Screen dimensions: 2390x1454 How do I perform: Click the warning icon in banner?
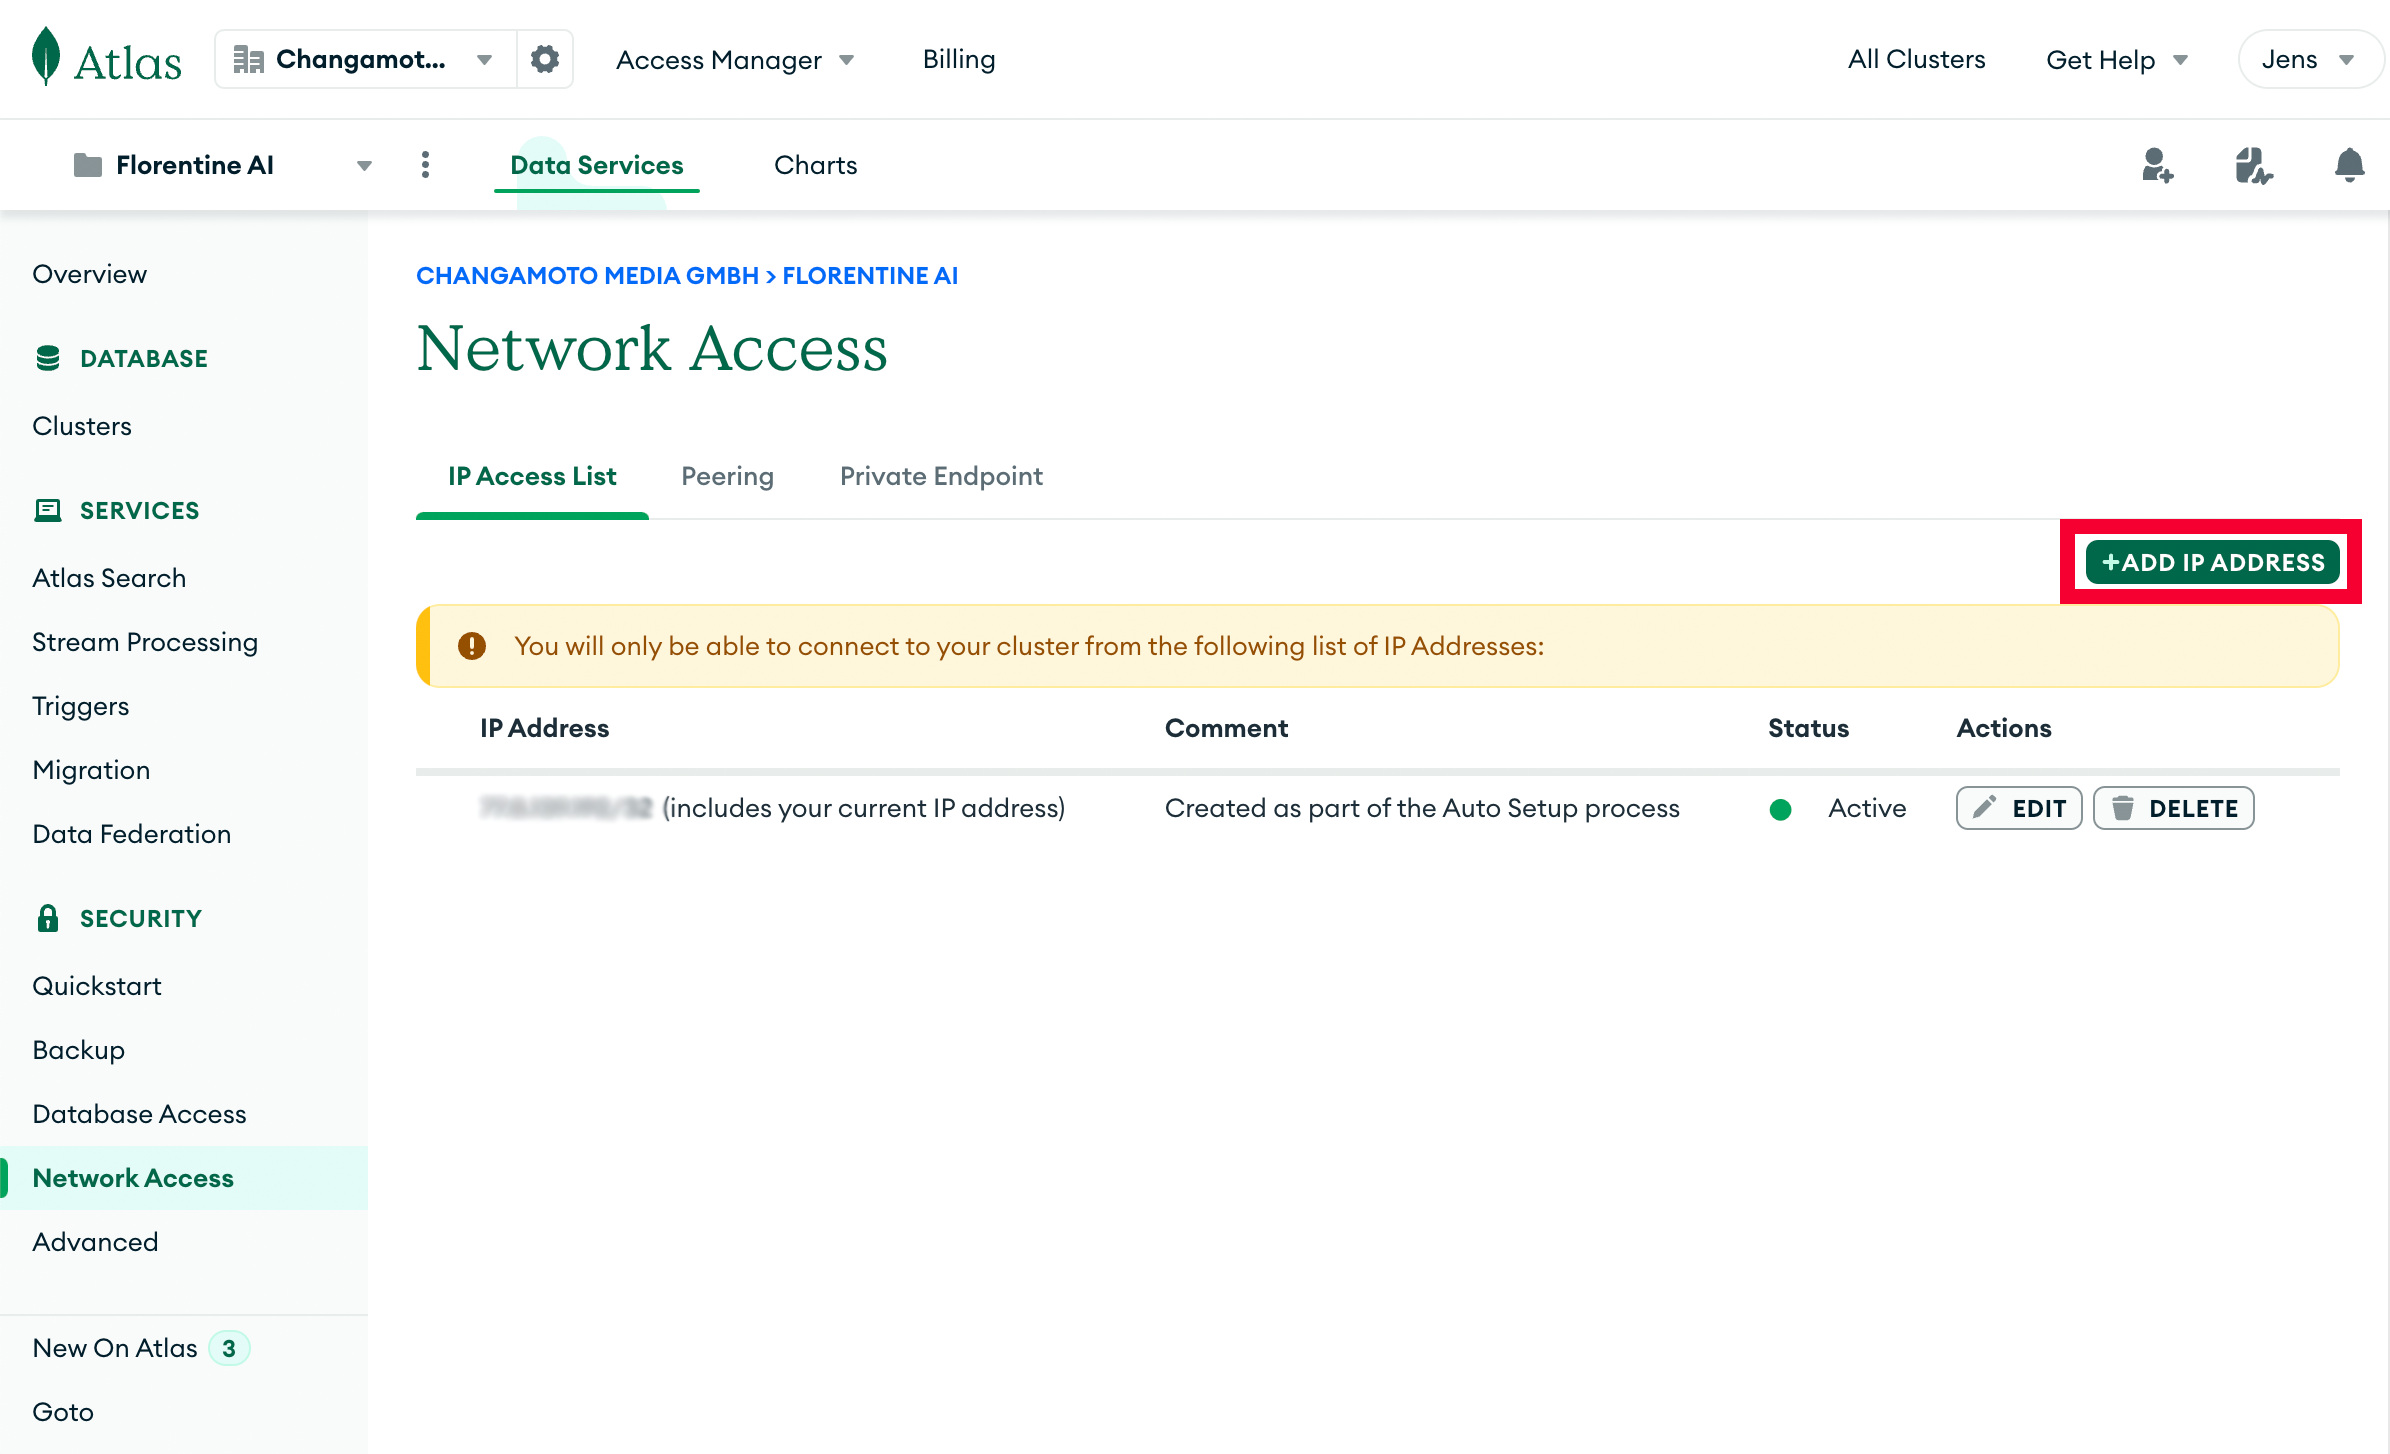click(x=472, y=646)
